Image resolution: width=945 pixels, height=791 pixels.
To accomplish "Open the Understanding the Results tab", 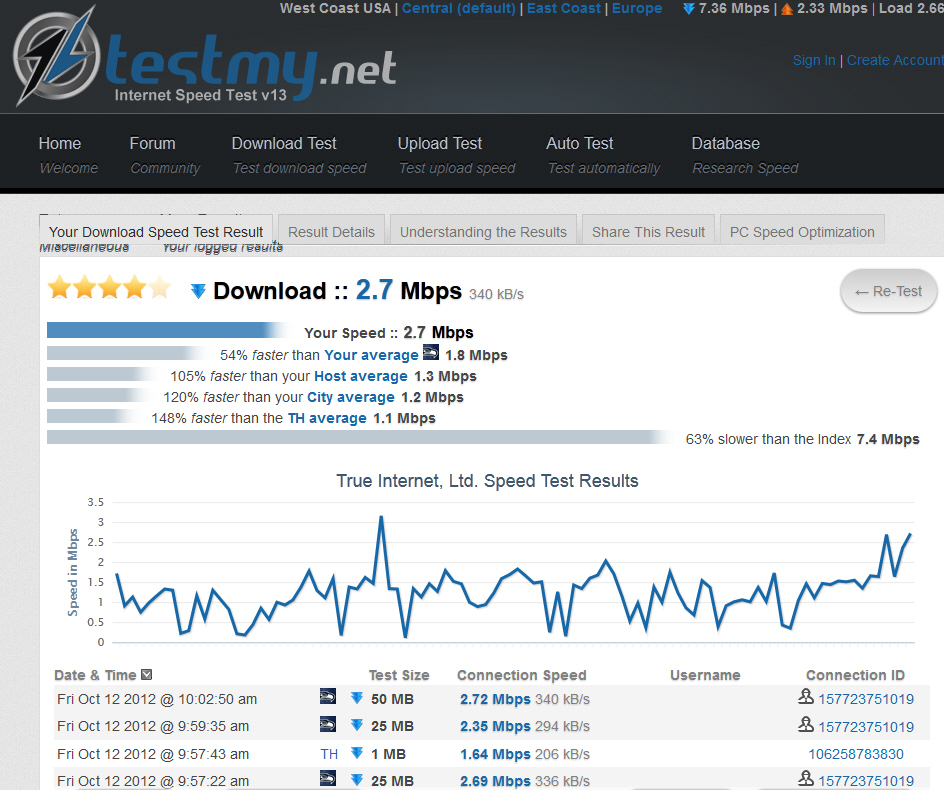I will click(483, 232).
